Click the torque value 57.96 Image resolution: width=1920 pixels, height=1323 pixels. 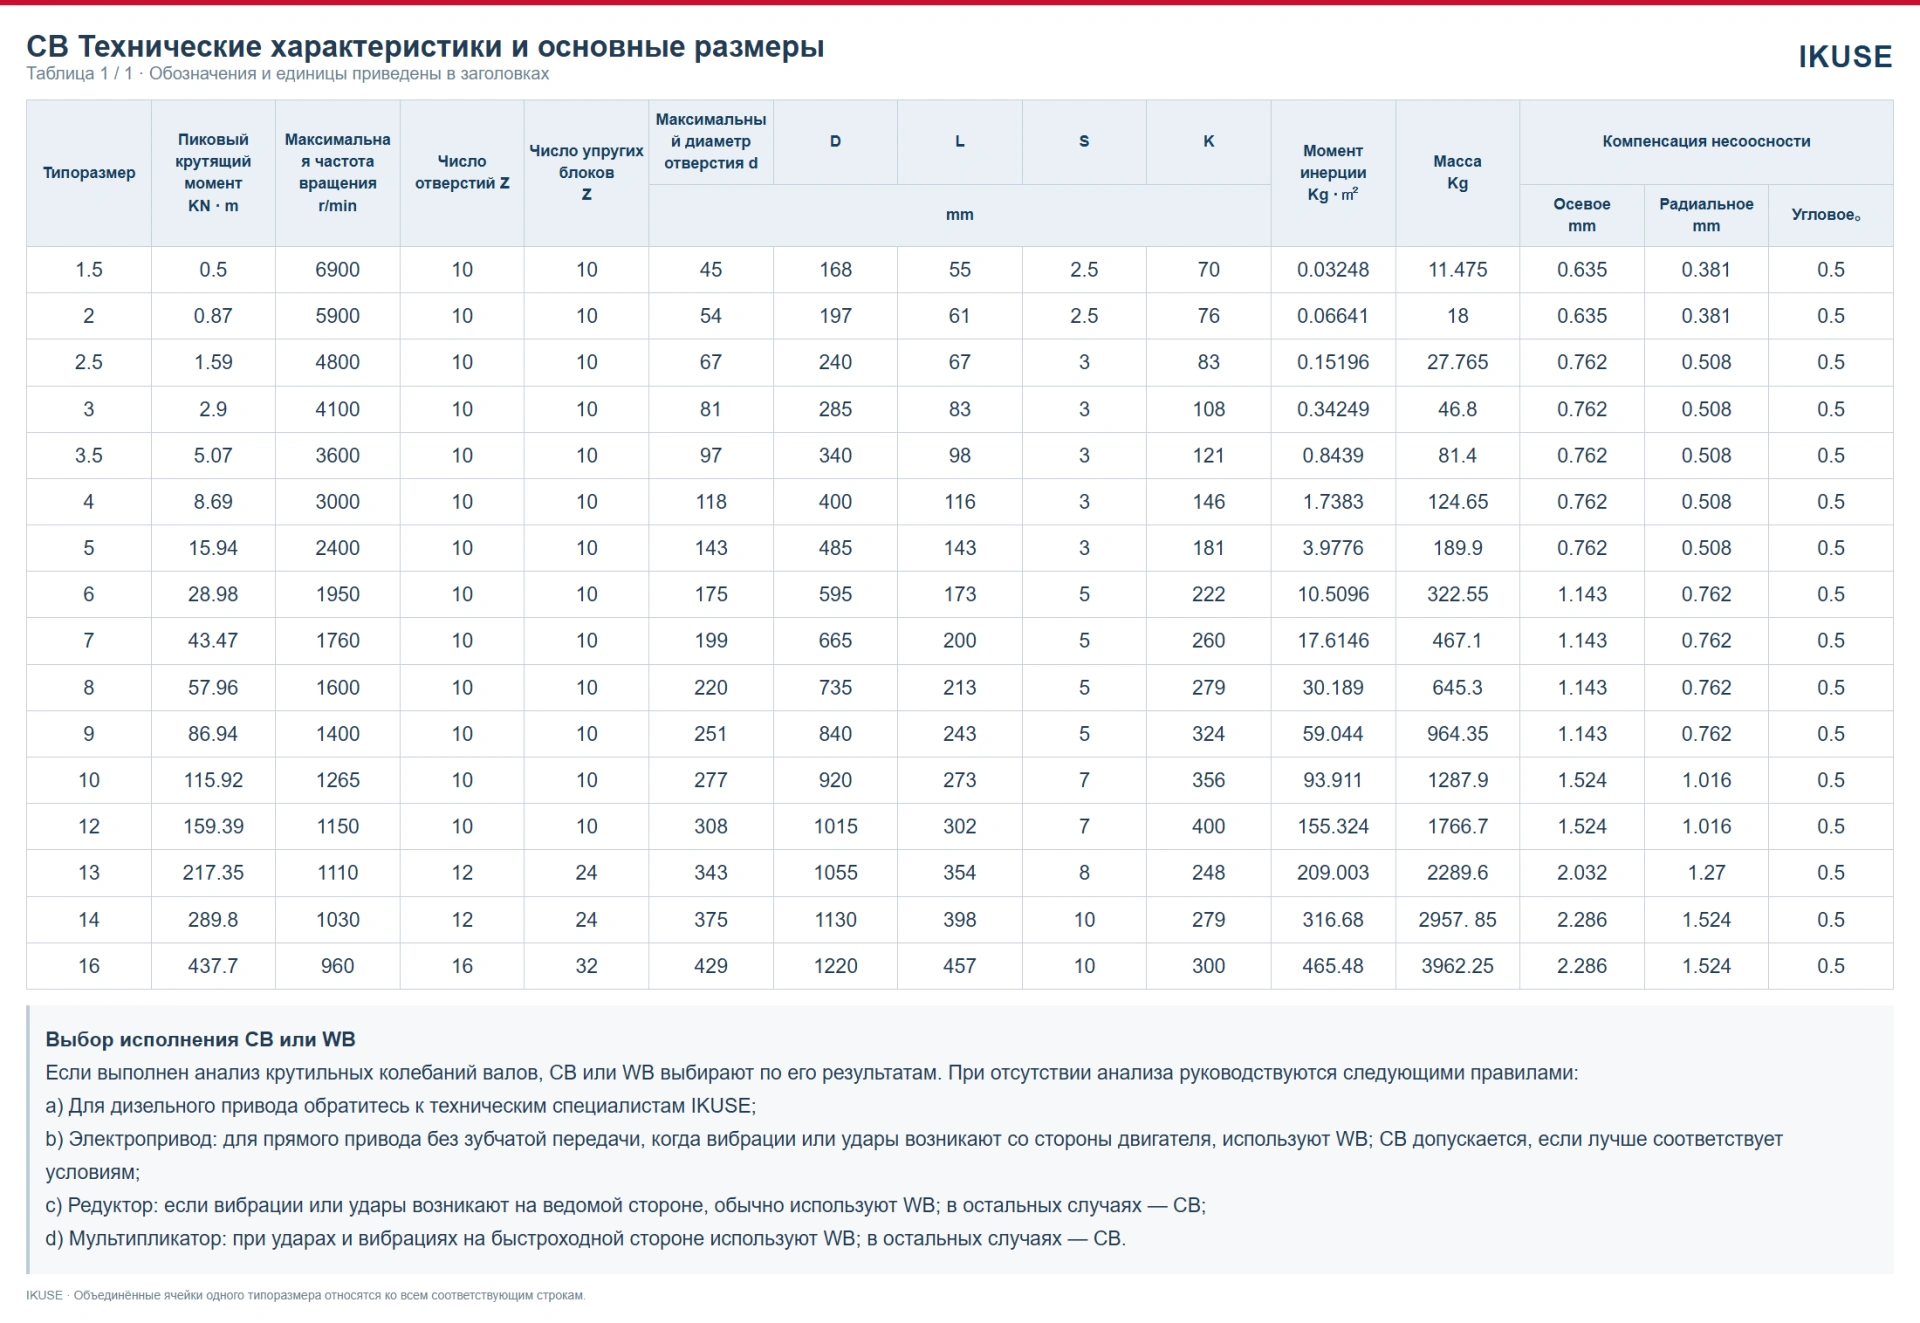click(213, 688)
